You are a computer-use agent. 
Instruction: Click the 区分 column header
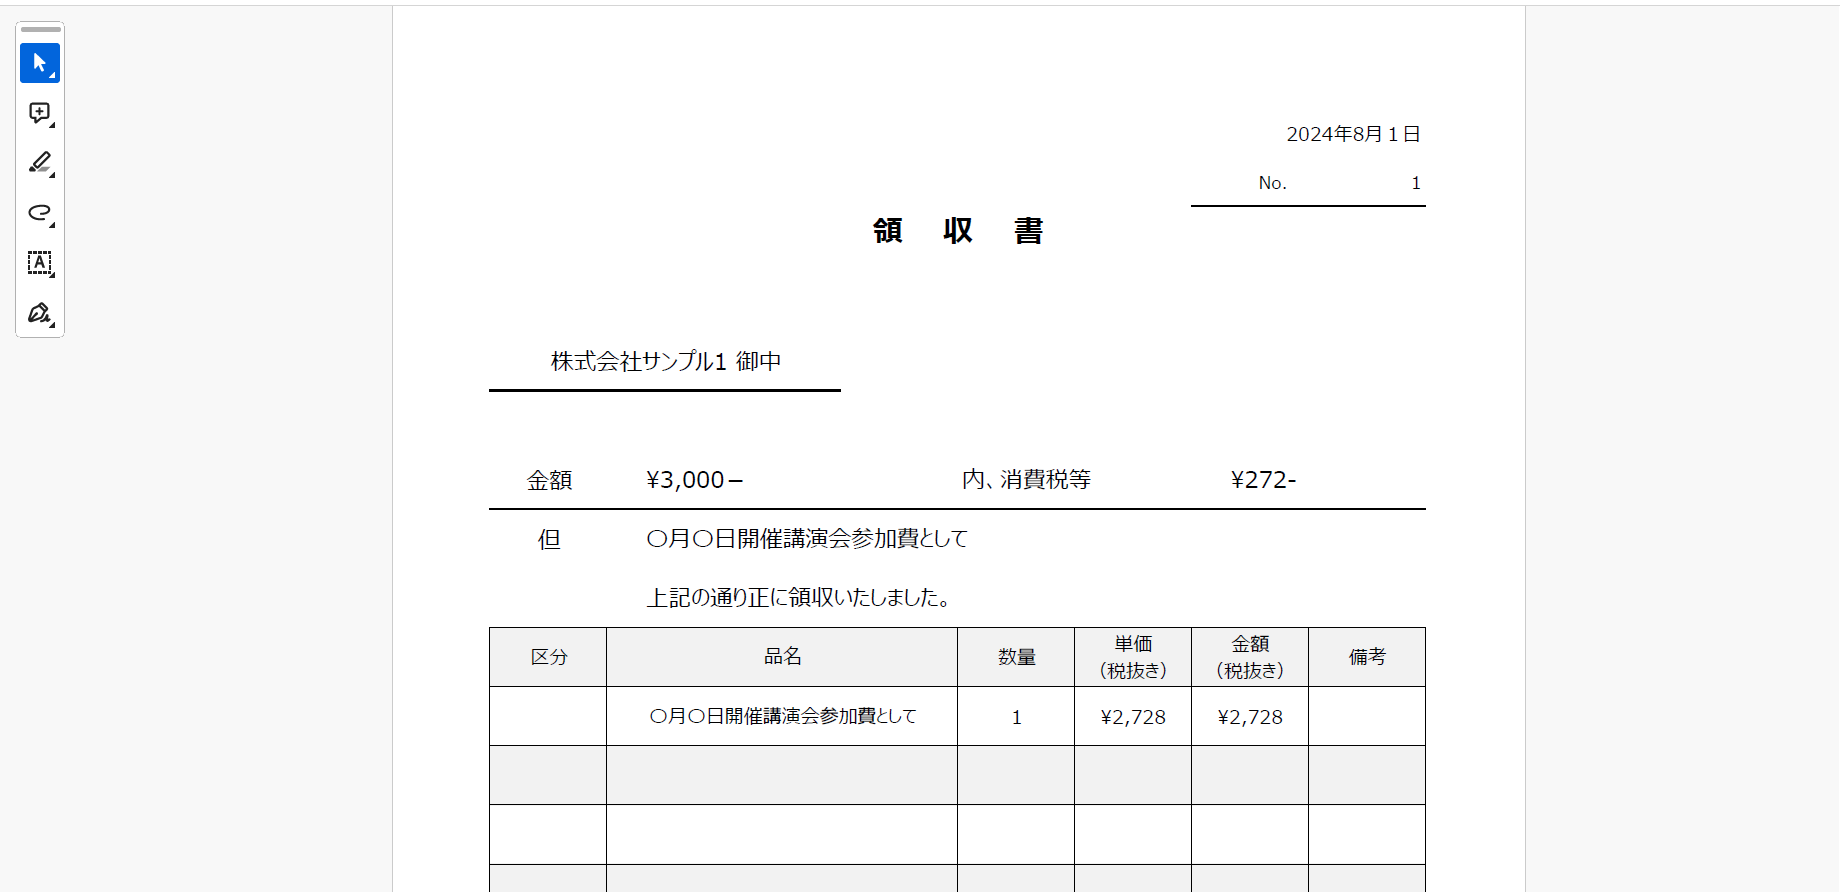pyautogui.click(x=548, y=657)
